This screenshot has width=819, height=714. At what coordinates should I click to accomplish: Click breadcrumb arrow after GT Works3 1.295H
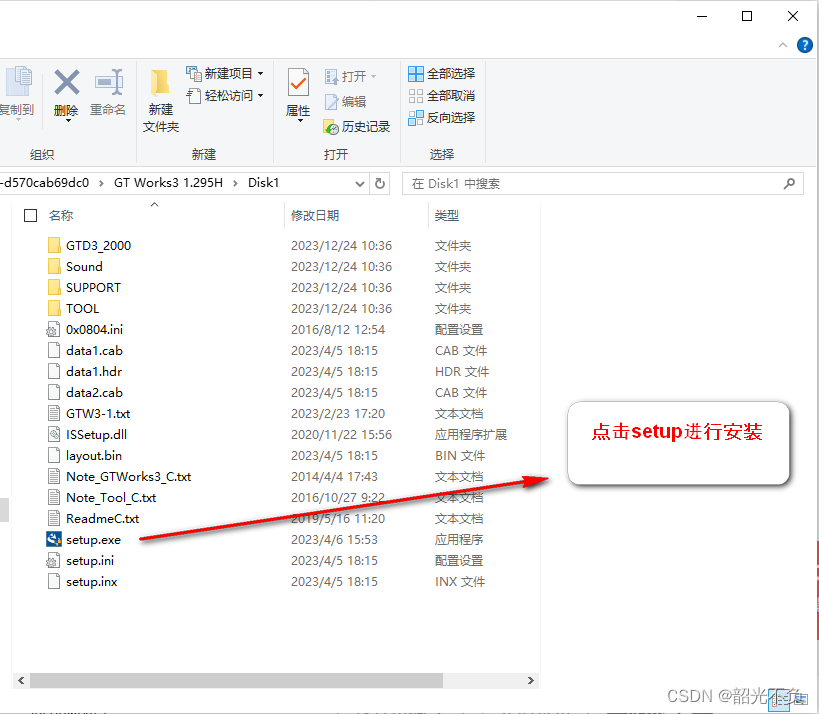(x=236, y=183)
